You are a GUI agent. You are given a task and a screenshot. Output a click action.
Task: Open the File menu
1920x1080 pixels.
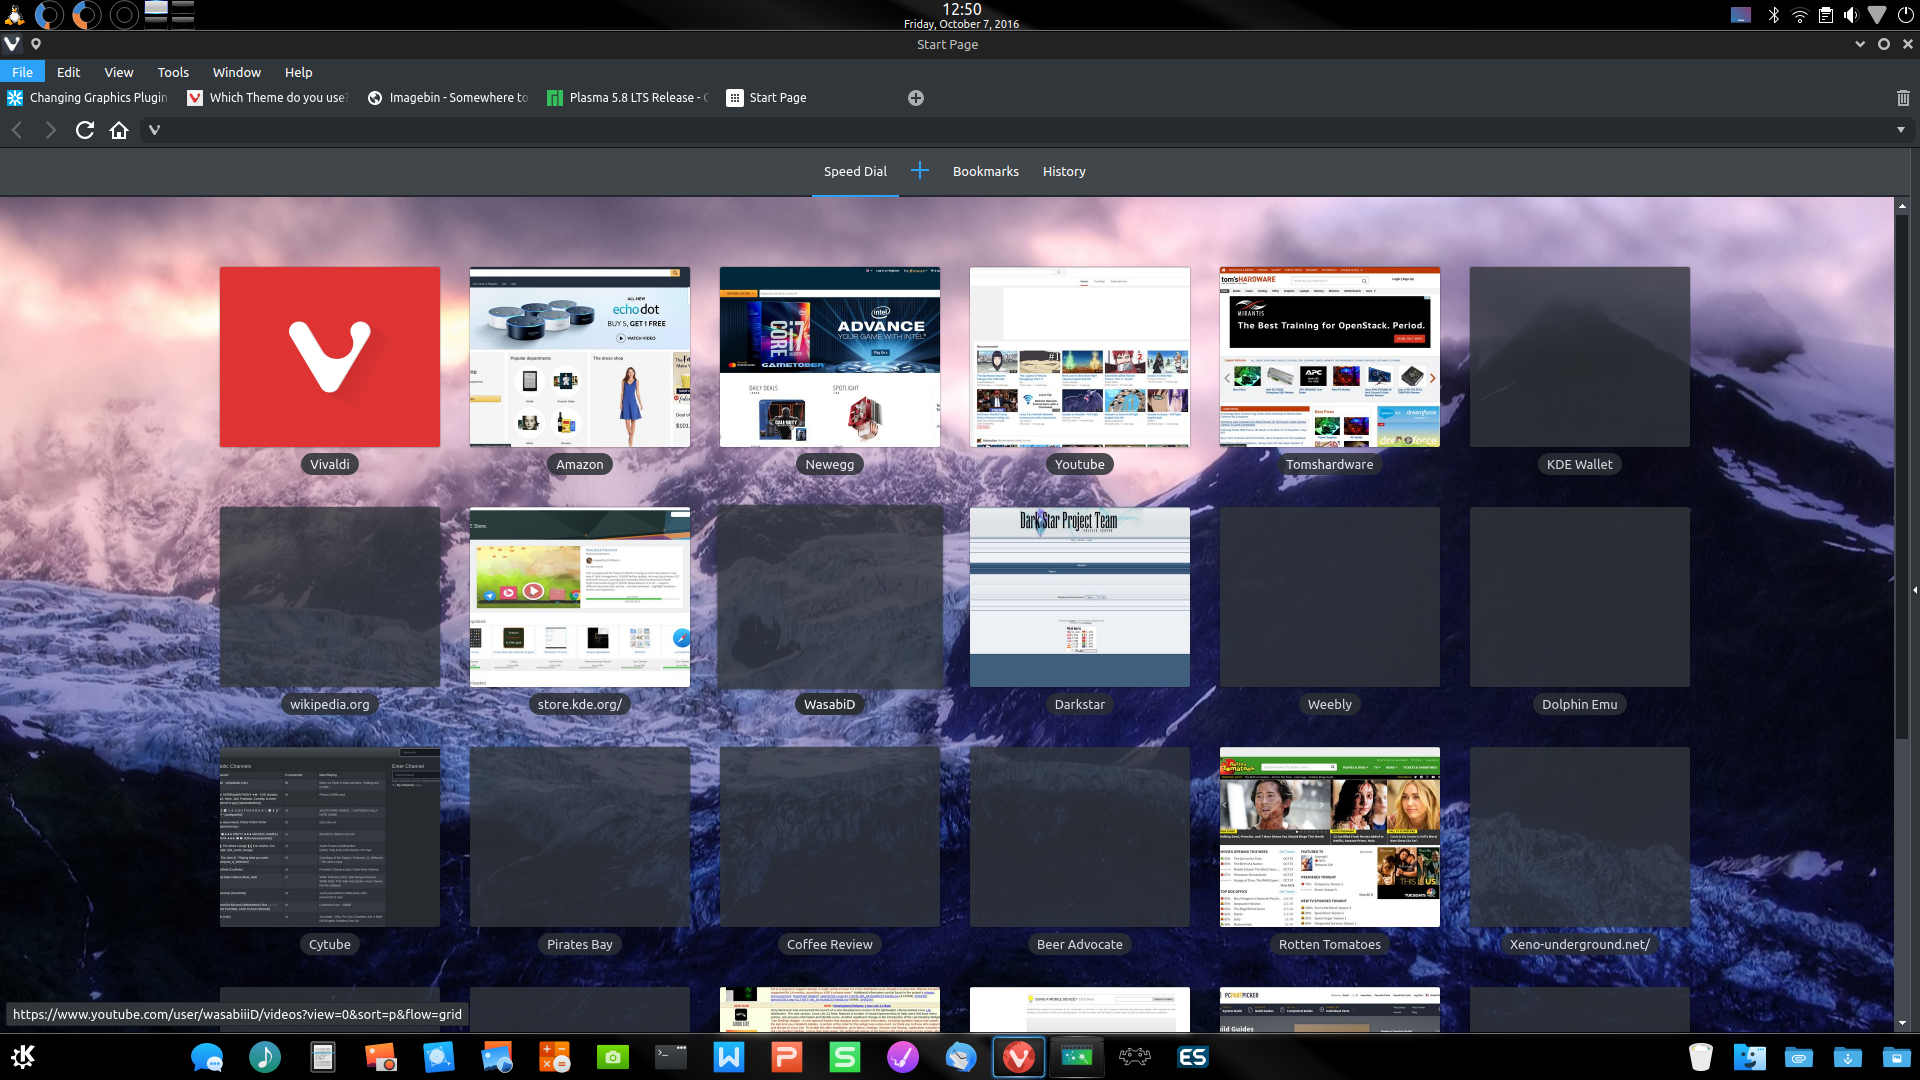coord(22,72)
